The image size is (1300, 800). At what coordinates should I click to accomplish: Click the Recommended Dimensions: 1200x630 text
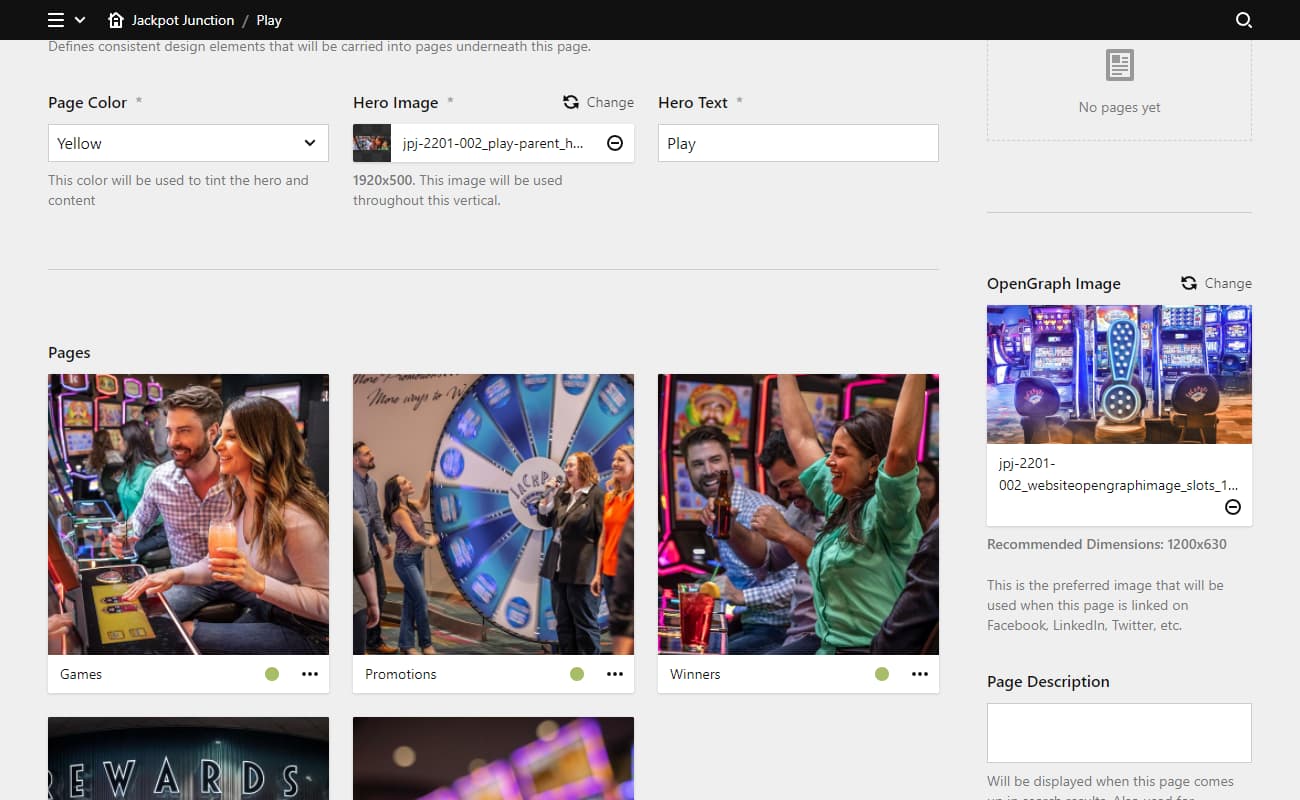tap(1107, 545)
